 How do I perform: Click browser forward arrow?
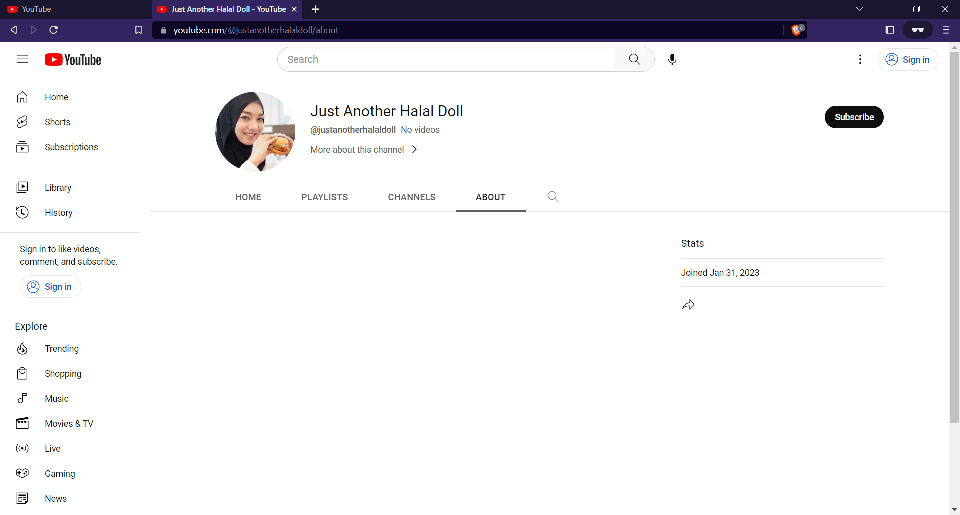point(34,30)
